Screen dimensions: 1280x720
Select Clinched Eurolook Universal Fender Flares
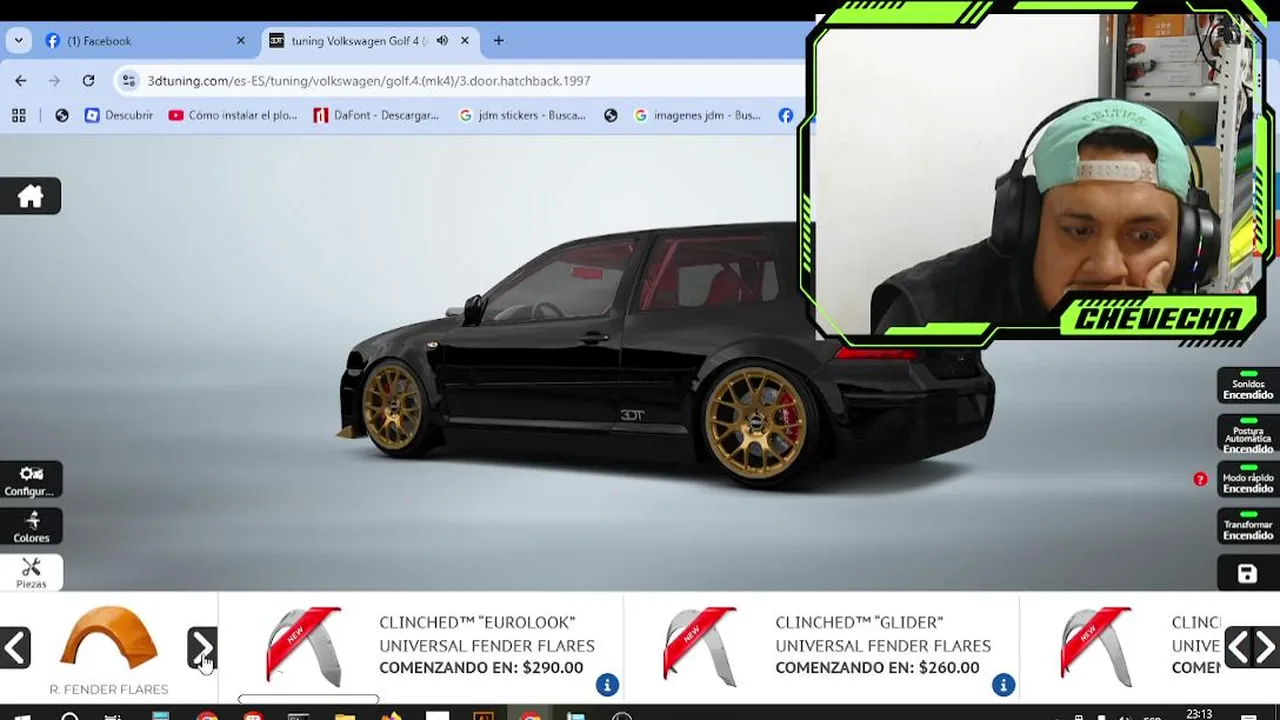point(420,648)
